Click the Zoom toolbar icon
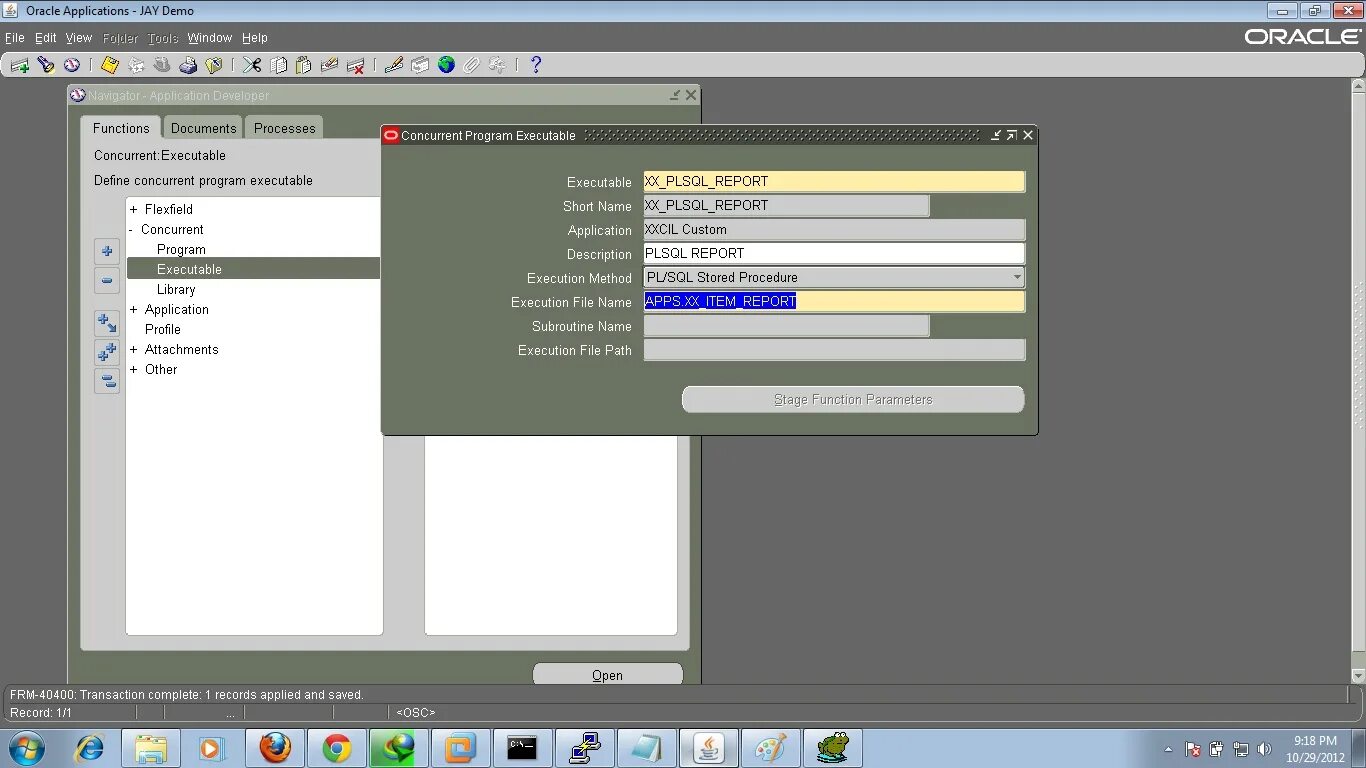This screenshot has width=1366, height=768. click(x=420, y=65)
